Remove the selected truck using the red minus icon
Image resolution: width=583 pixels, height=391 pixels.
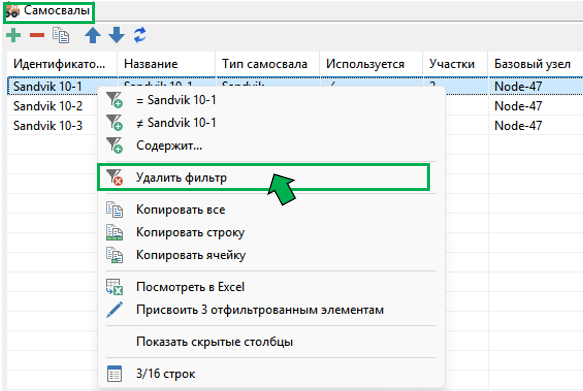coord(37,35)
